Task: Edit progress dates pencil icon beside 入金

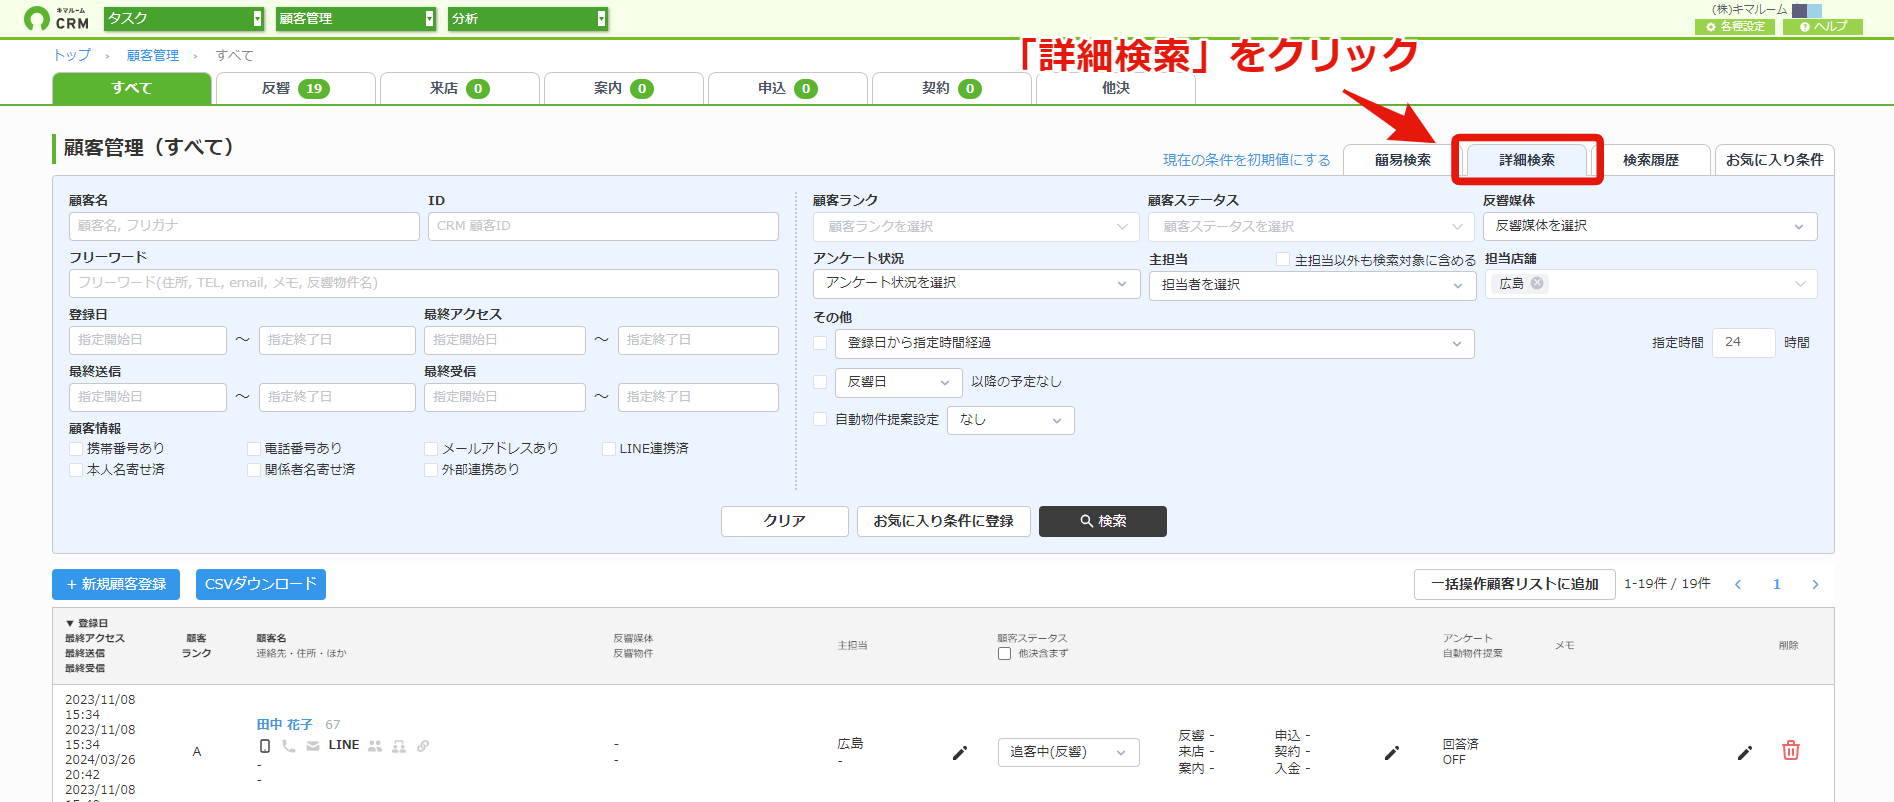Action: (1392, 752)
